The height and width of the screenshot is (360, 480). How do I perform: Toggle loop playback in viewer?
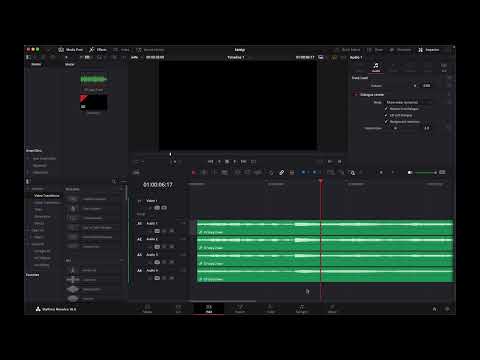pos(253,162)
